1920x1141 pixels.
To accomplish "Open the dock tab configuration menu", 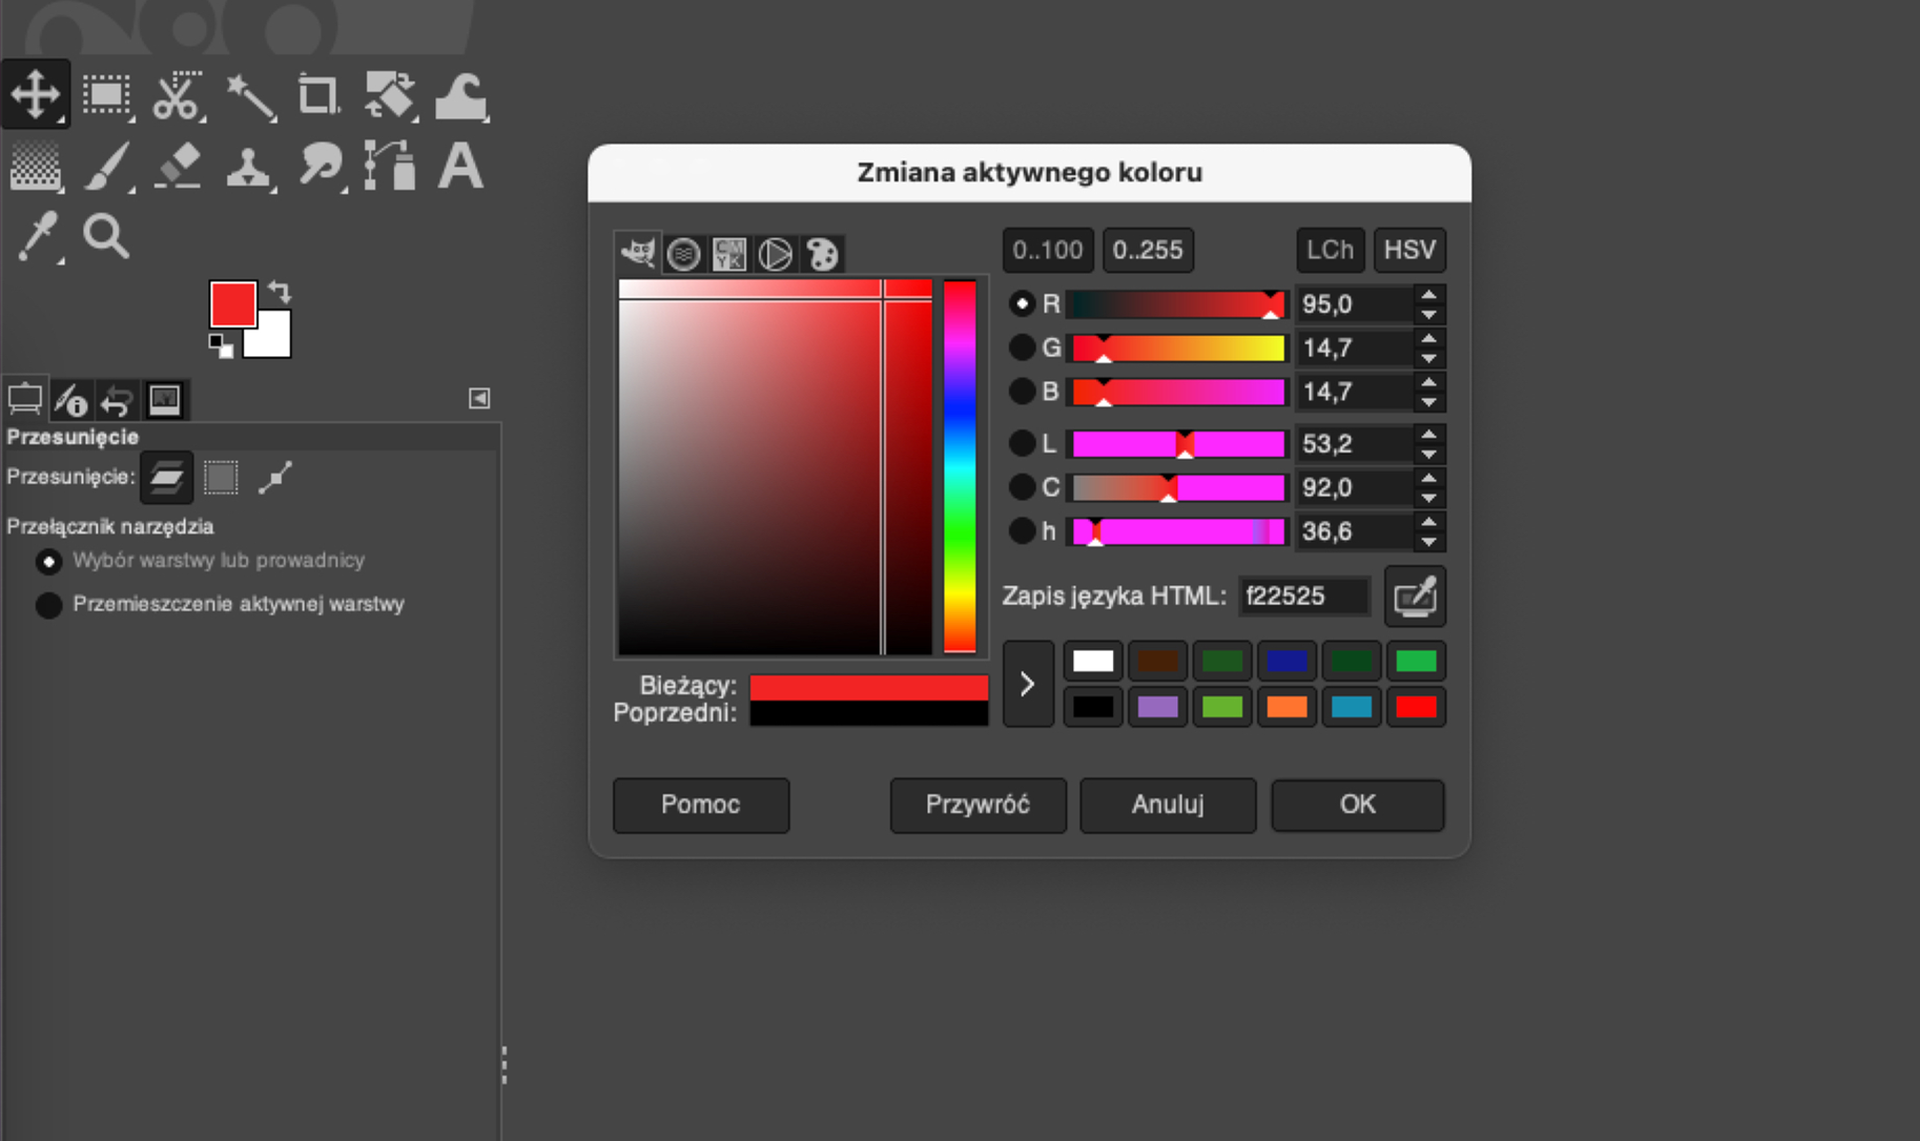I will 480,399.
